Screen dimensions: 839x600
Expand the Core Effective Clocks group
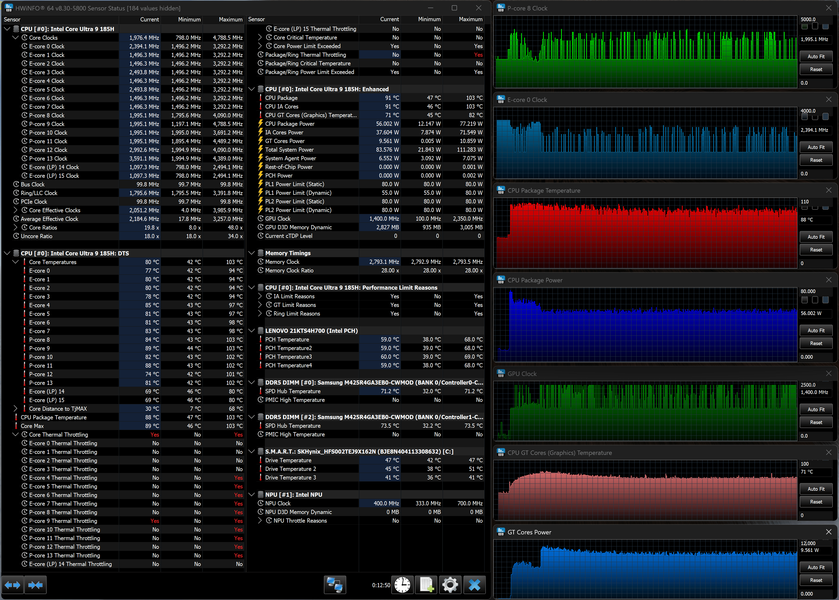click(x=16, y=210)
